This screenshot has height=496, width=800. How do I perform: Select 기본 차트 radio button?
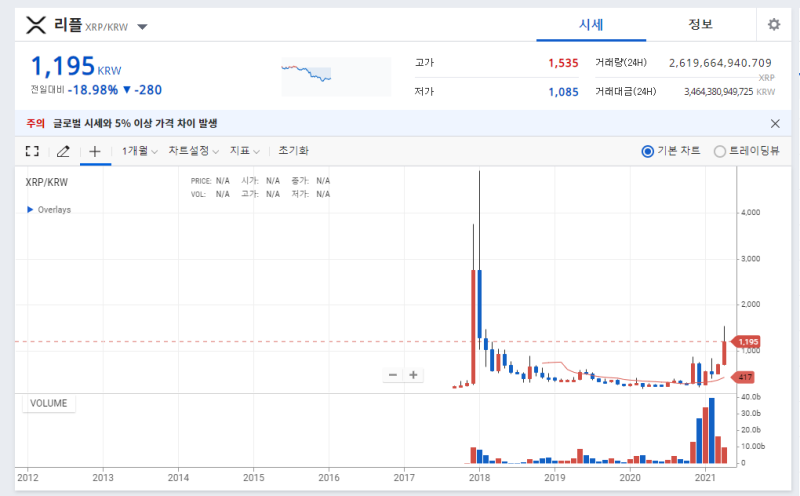[647, 151]
